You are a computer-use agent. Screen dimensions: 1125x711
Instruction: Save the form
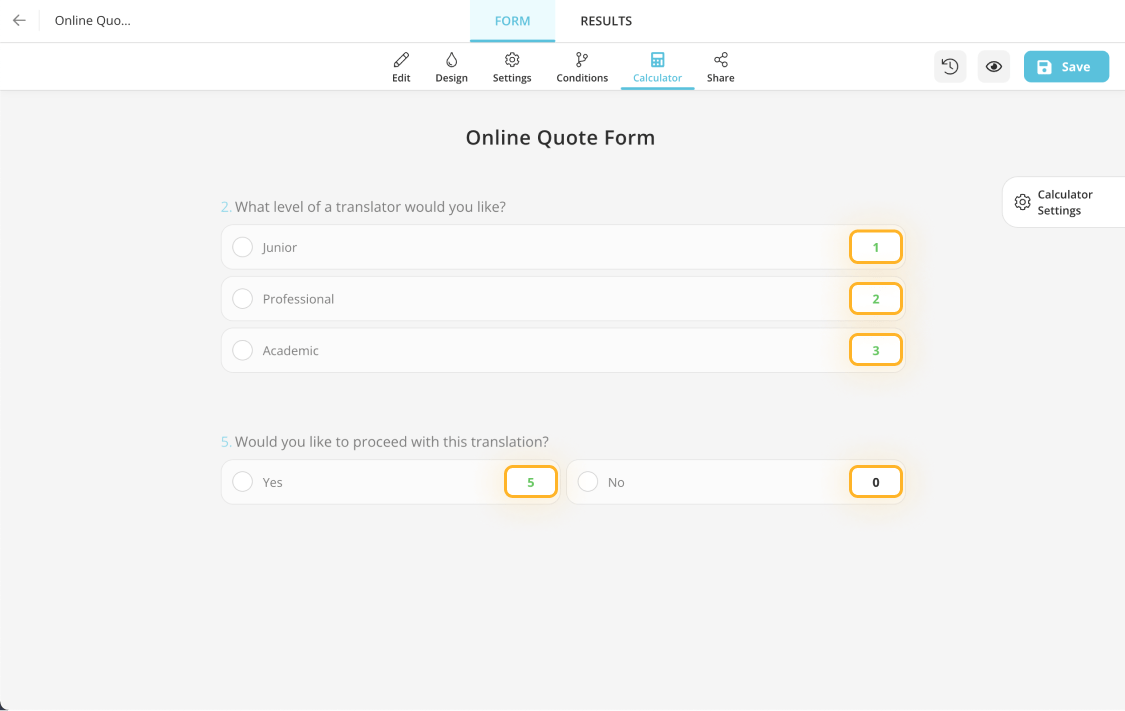[x=1066, y=66]
